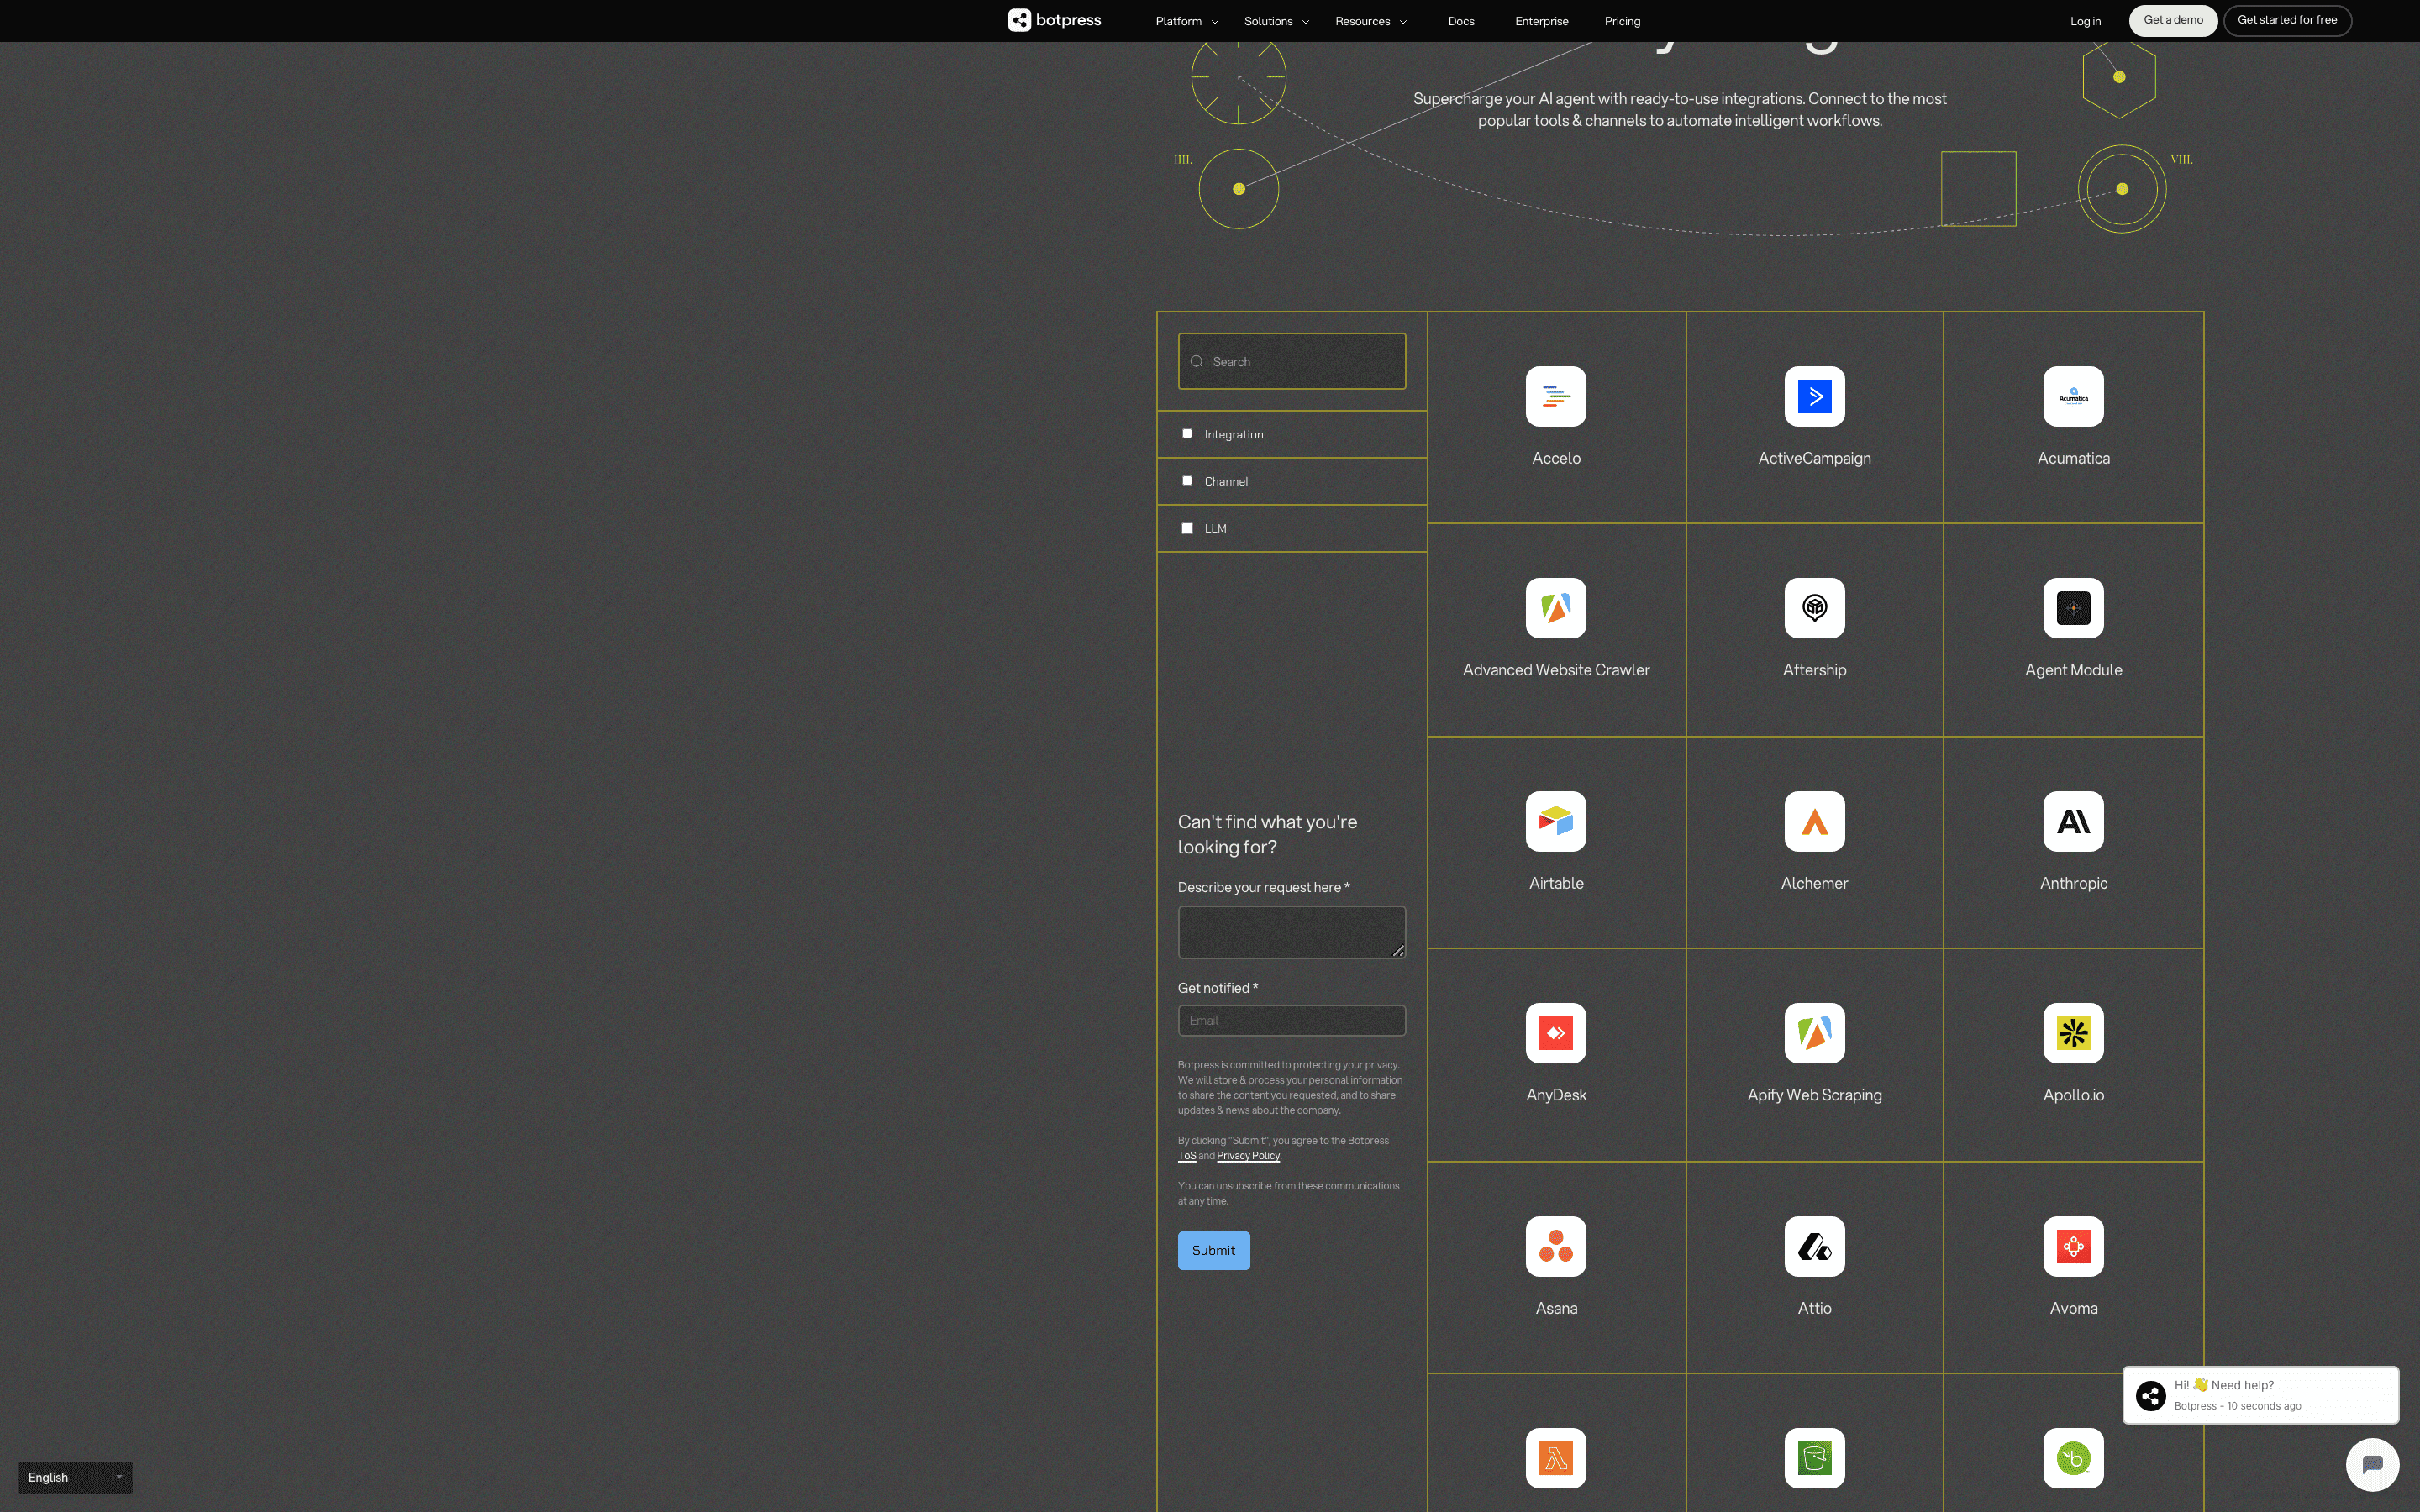Open the Avoma integration icon

[x=2073, y=1246]
